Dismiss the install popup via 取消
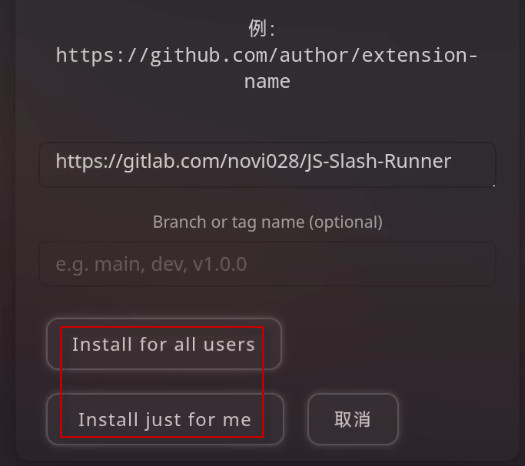 tap(353, 419)
